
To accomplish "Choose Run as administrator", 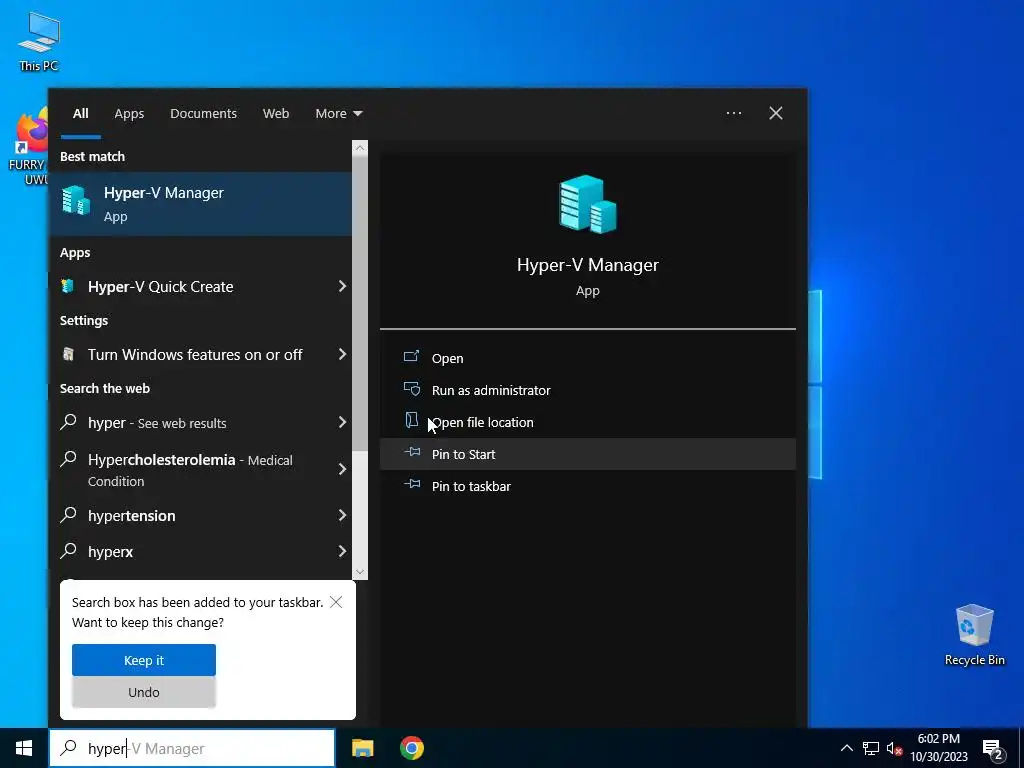I will (x=587, y=390).
